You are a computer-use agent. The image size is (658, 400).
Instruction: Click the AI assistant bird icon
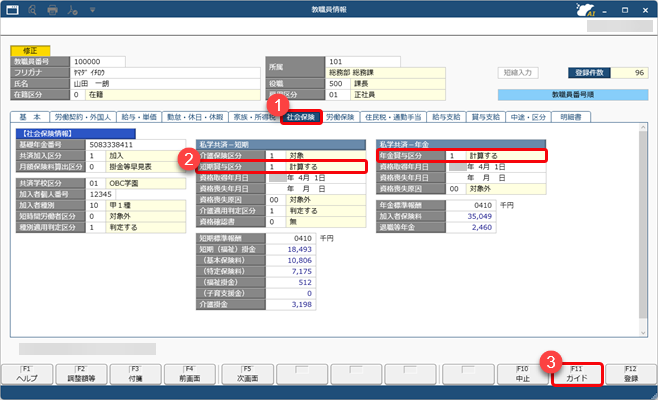coord(585,9)
